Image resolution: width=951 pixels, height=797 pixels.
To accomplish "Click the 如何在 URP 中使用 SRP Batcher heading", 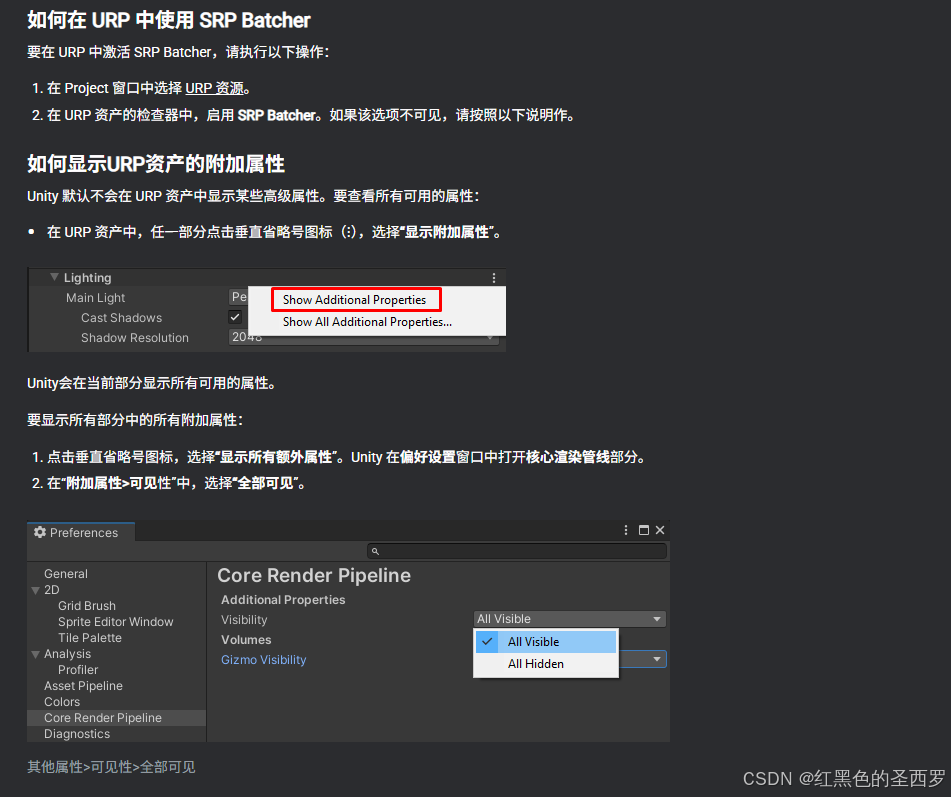I will [x=169, y=20].
